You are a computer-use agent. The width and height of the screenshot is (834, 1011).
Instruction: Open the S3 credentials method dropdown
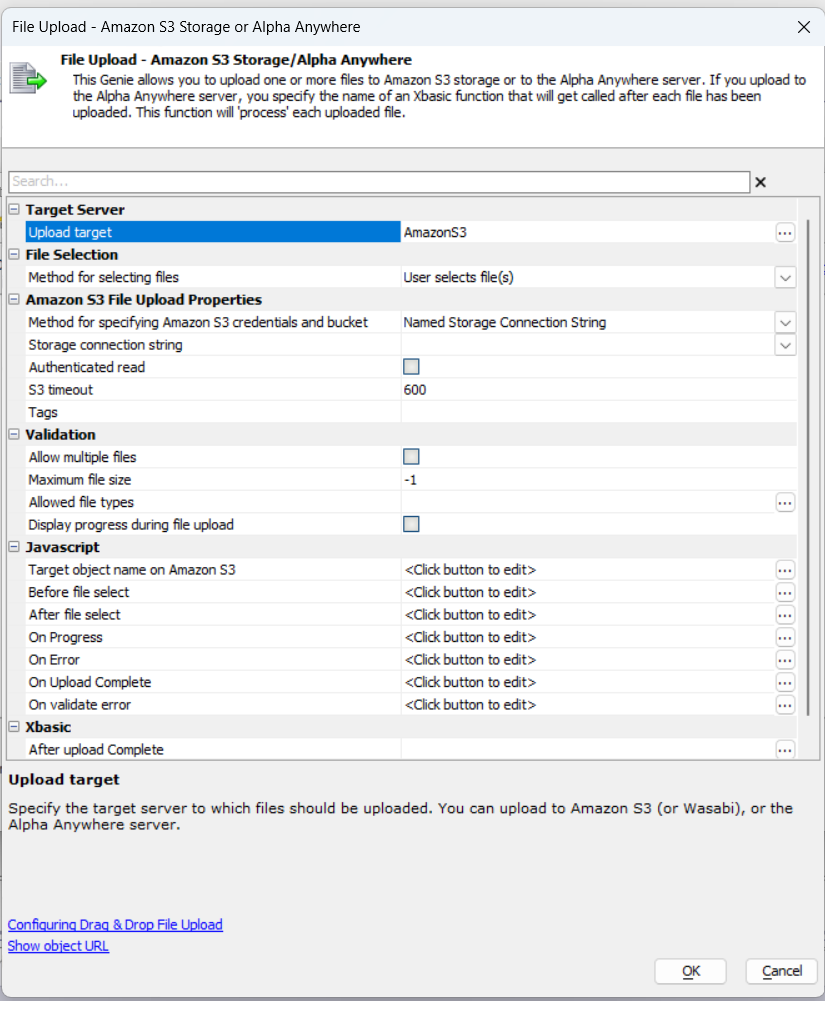(785, 322)
